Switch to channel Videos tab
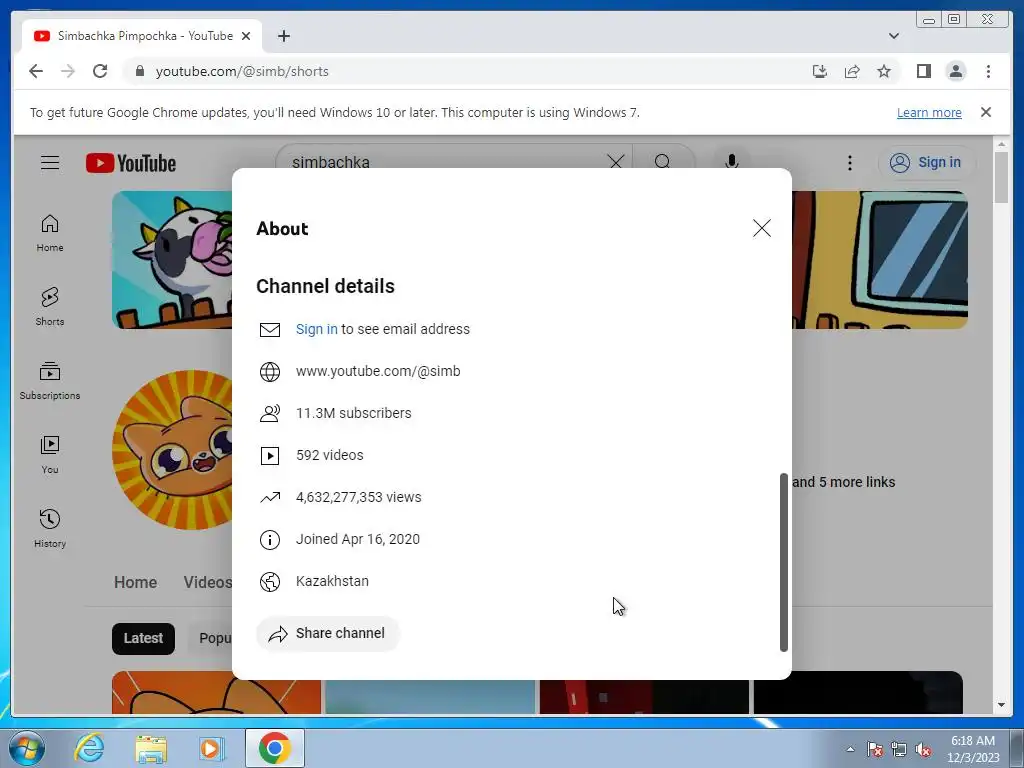 point(207,583)
